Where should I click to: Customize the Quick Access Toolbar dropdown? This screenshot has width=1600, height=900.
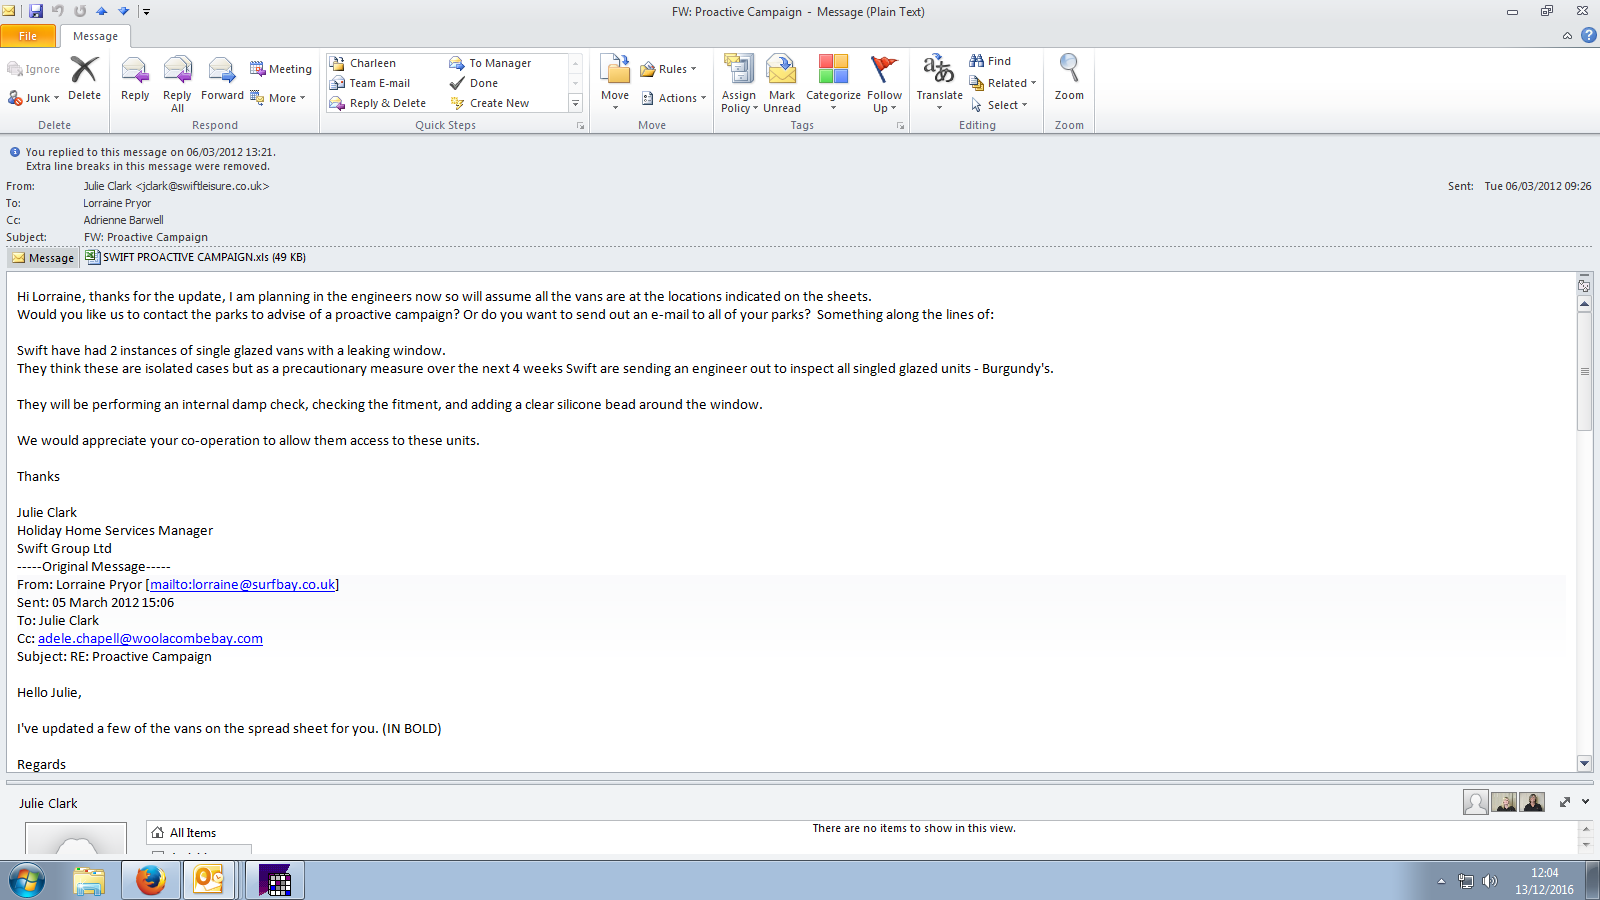(x=146, y=12)
